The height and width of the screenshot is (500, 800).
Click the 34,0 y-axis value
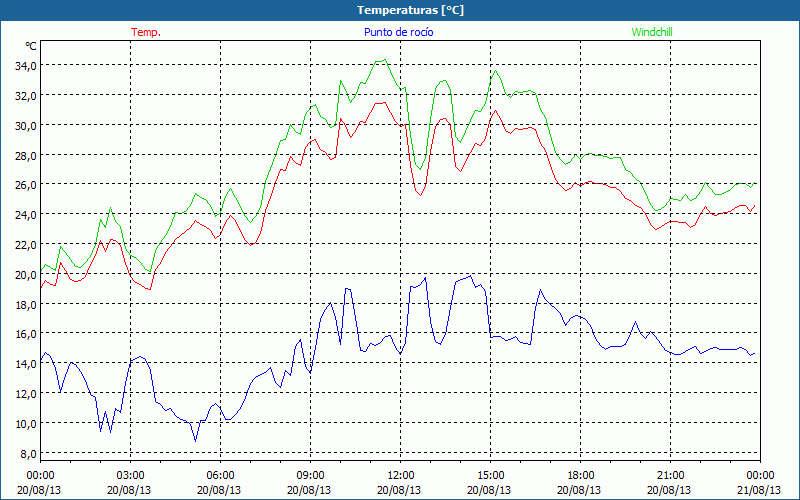click(26, 66)
